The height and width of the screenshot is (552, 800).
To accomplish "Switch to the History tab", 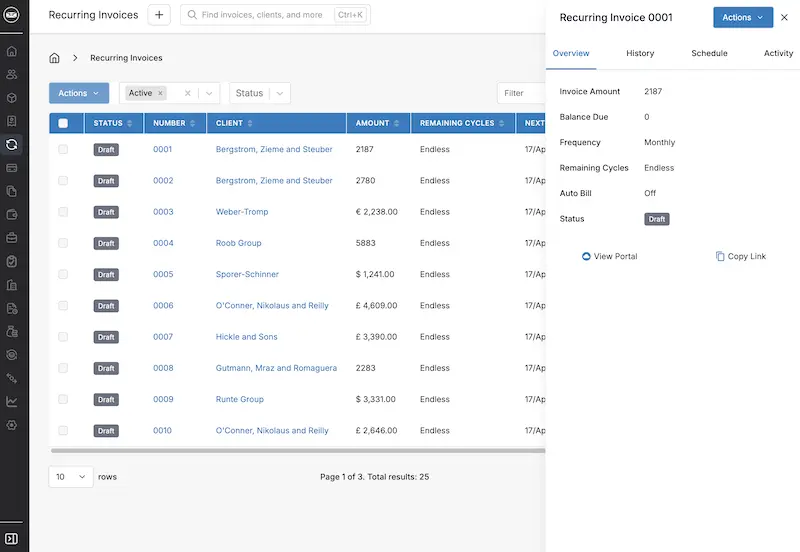I will click(x=640, y=53).
